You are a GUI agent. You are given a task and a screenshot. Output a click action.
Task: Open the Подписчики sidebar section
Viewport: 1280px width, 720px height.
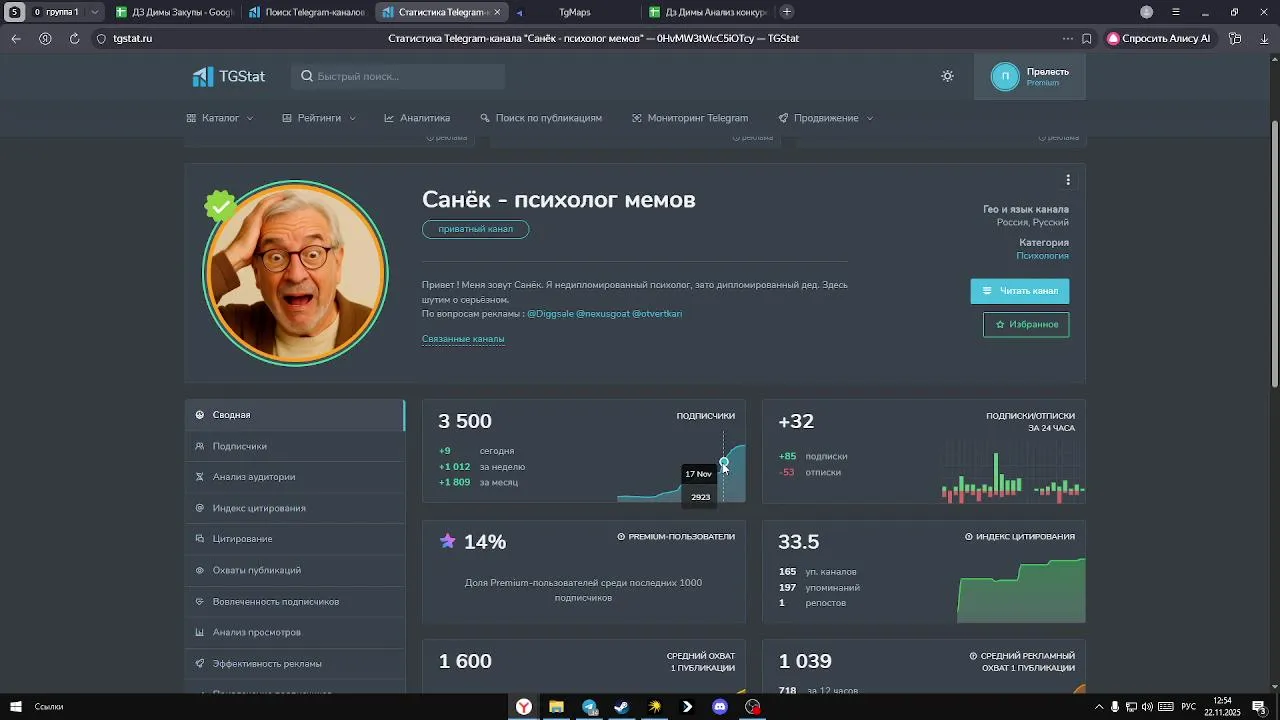coord(295,446)
